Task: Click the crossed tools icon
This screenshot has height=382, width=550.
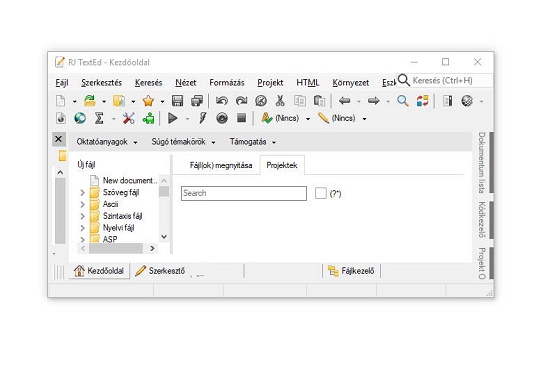Action: click(x=128, y=118)
